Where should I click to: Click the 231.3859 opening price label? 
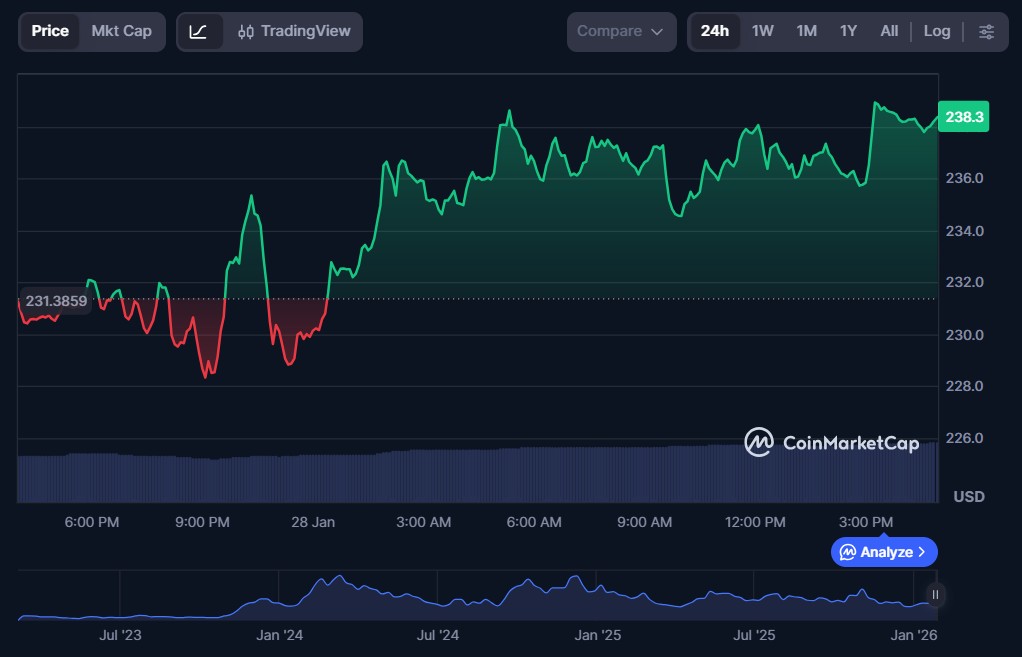coord(56,301)
